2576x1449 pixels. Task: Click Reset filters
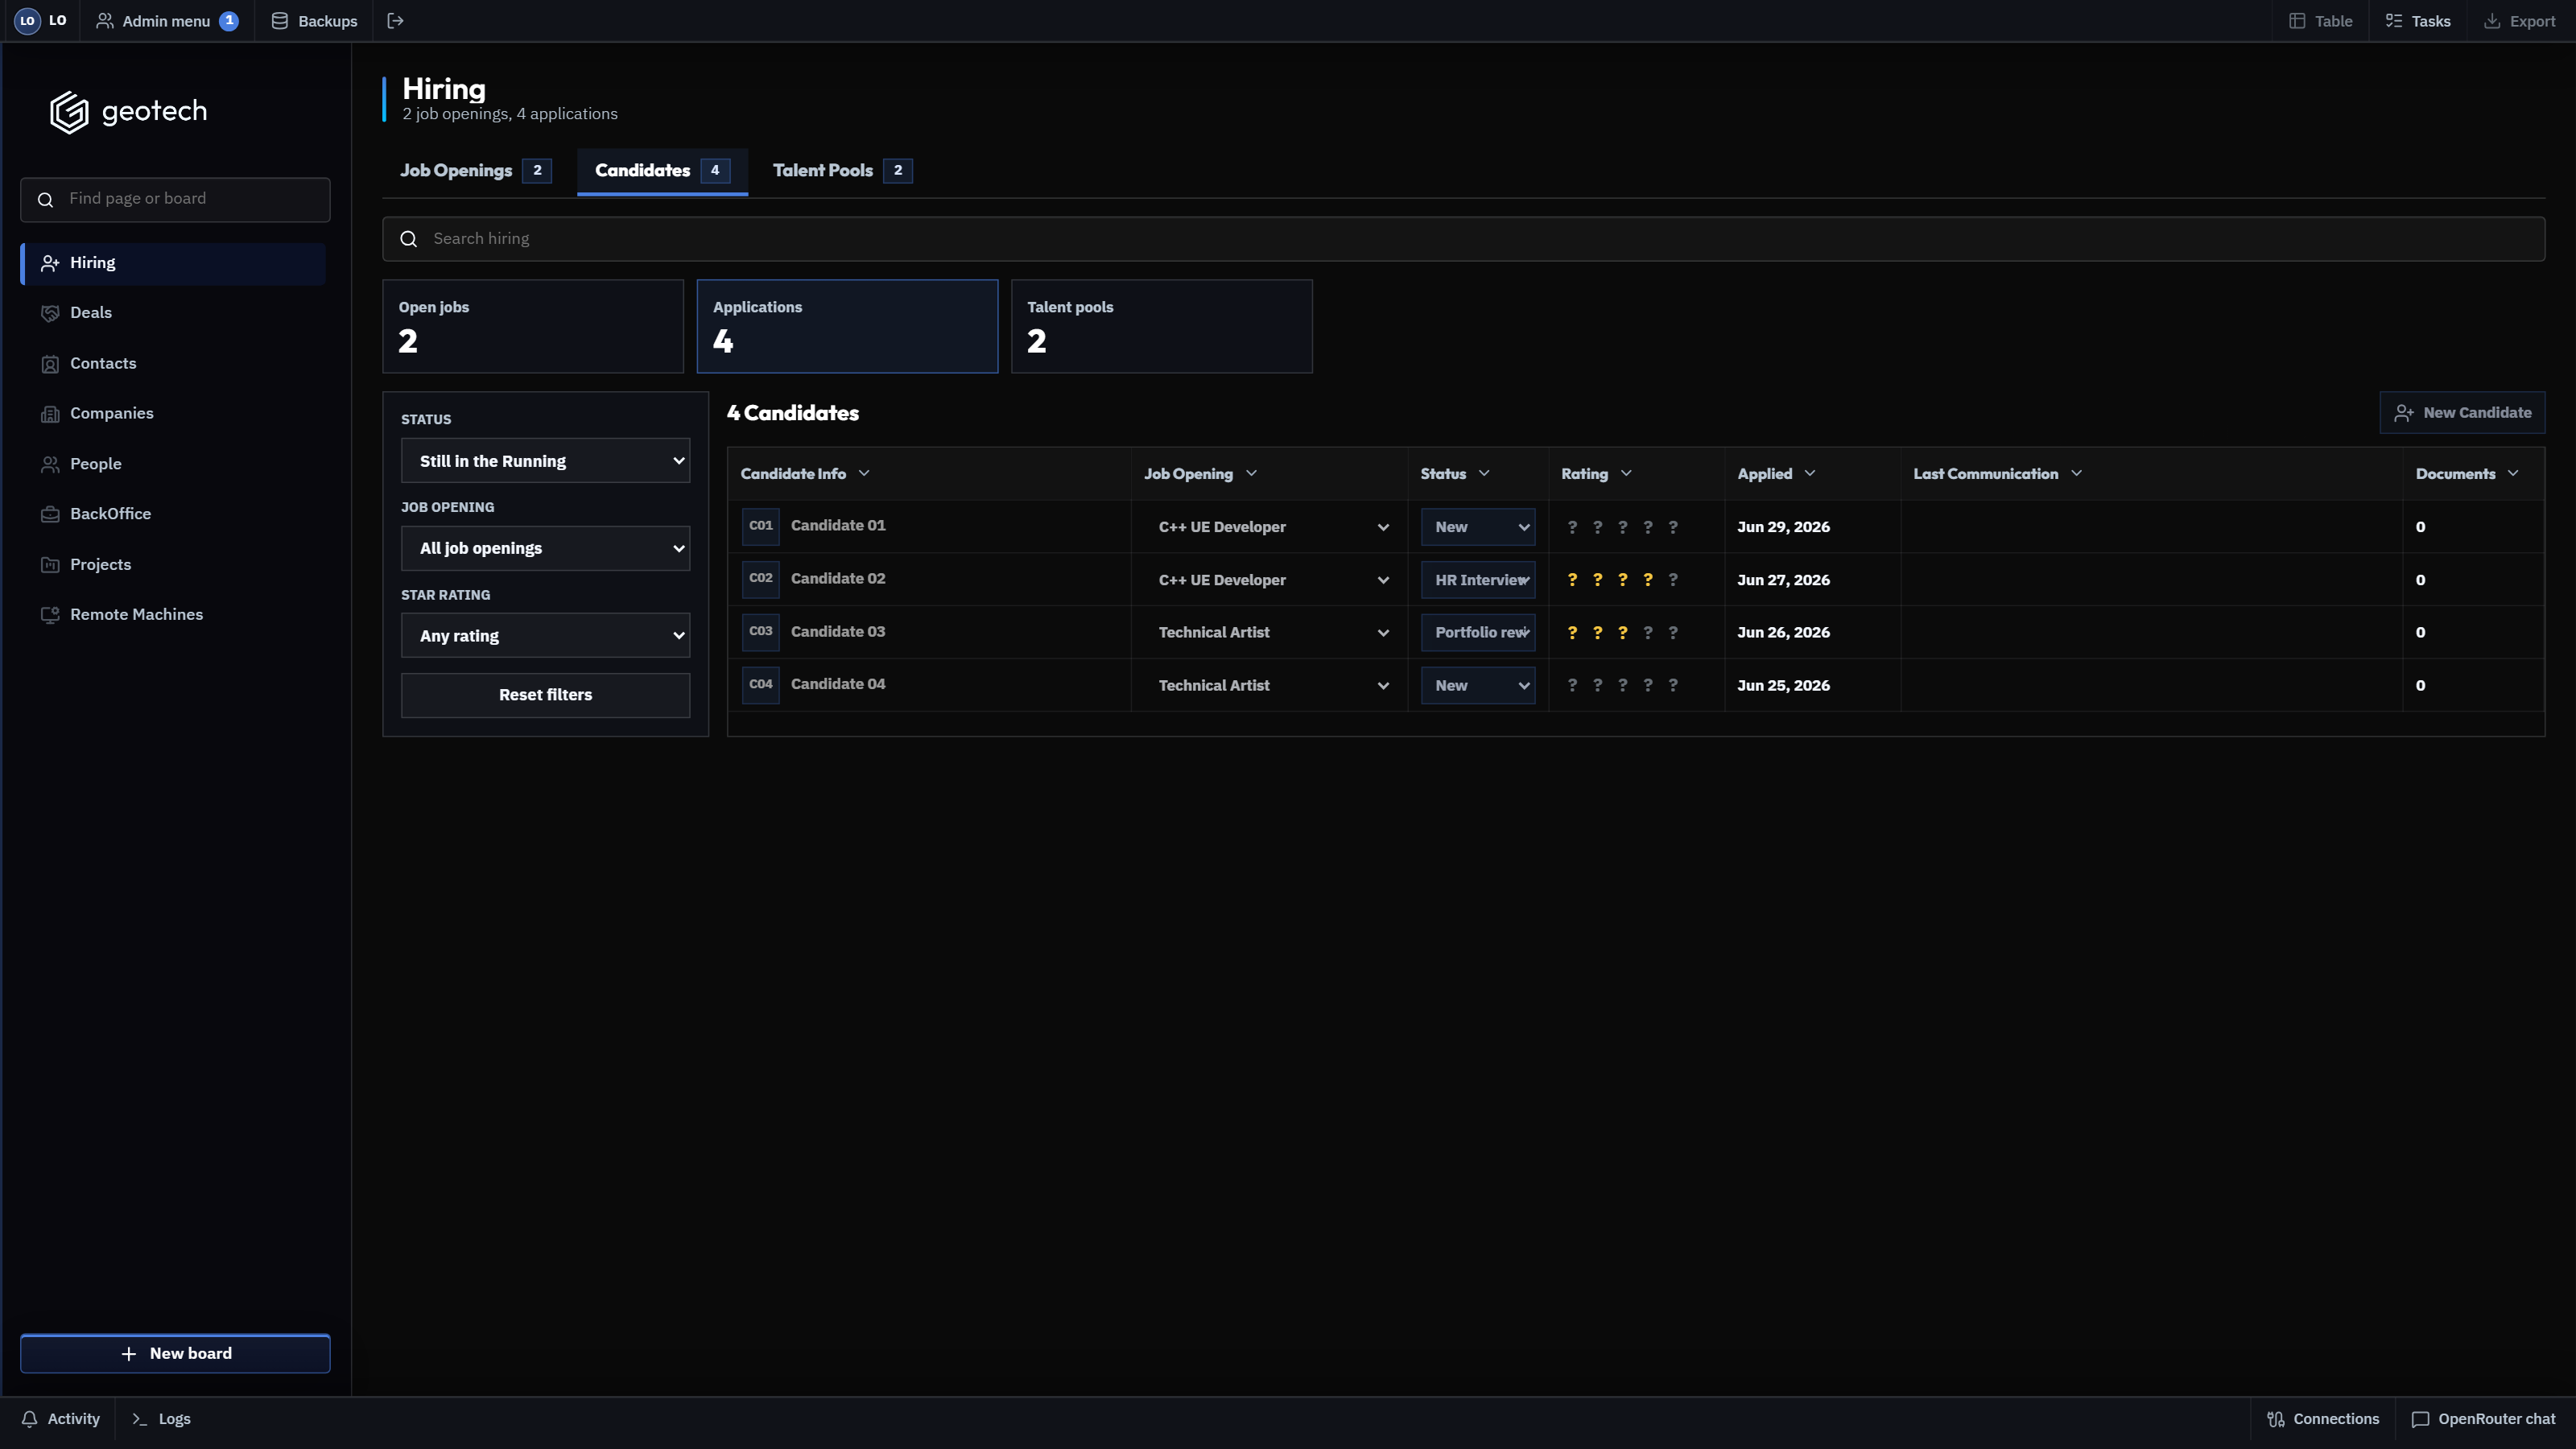click(x=545, y=695)
